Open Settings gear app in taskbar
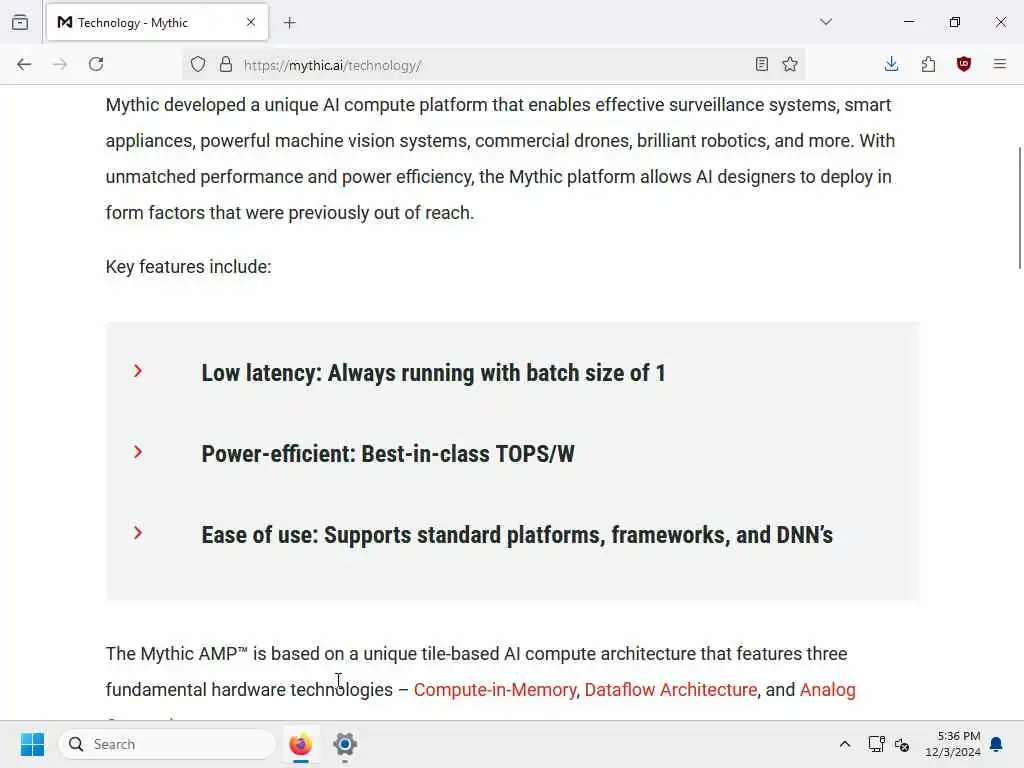The height and width of the screenshot is (768, 1024). 345,744
